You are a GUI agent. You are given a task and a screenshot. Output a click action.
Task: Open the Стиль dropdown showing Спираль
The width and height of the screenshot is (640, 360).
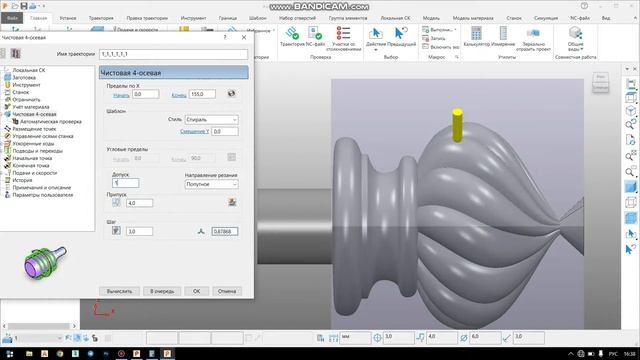pos(211,120)
